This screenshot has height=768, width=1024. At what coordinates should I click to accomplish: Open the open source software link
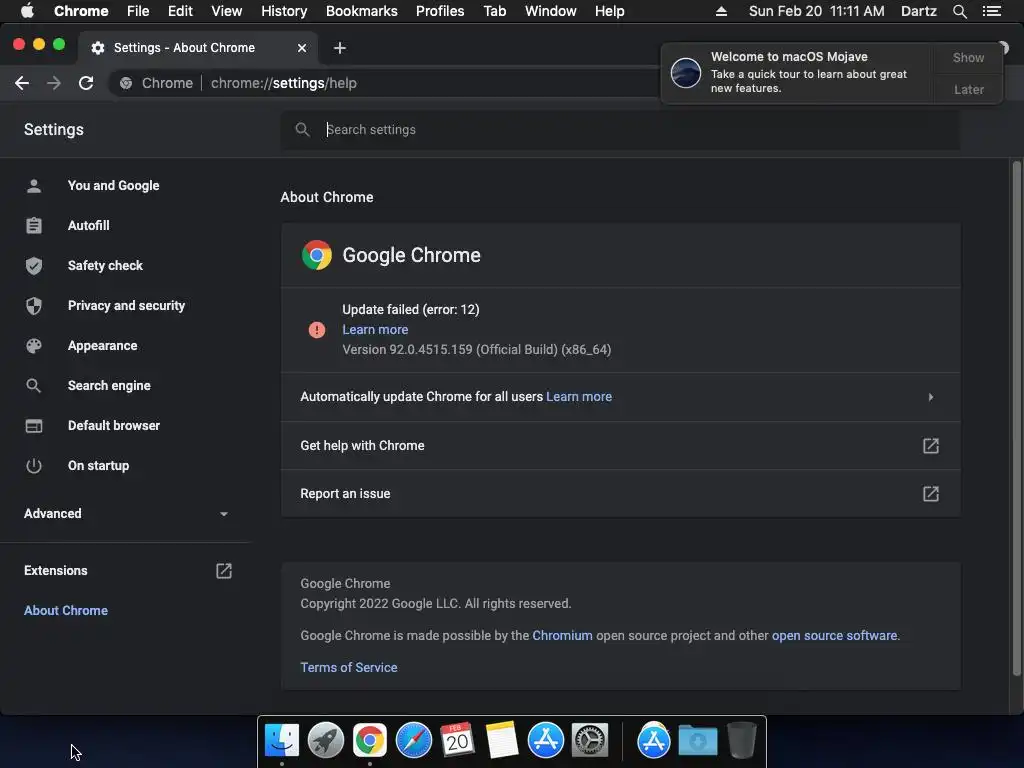point(834,635)
